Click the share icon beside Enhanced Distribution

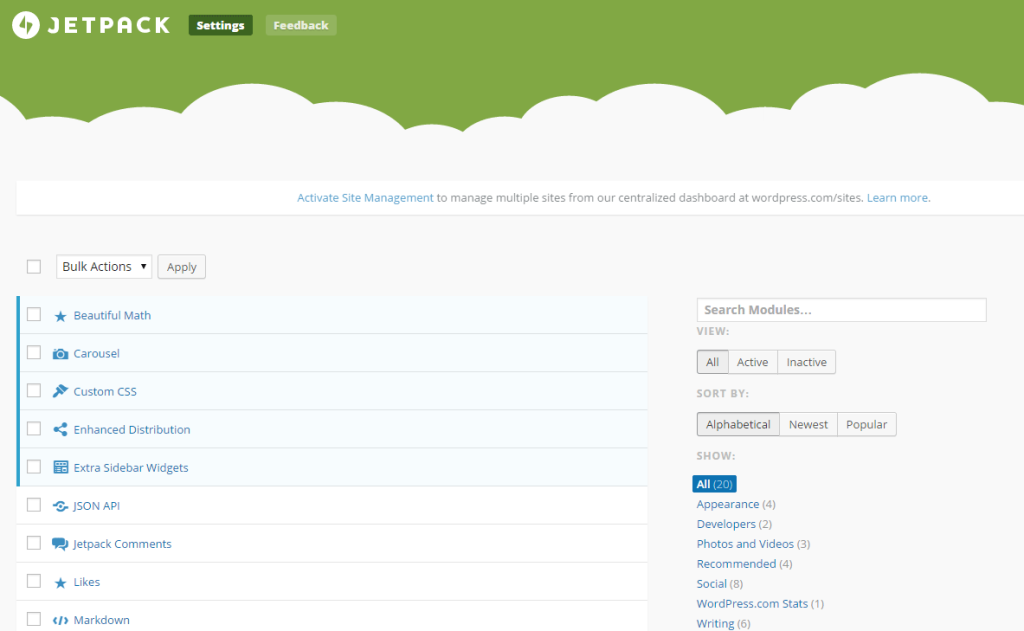click(61, 429)
